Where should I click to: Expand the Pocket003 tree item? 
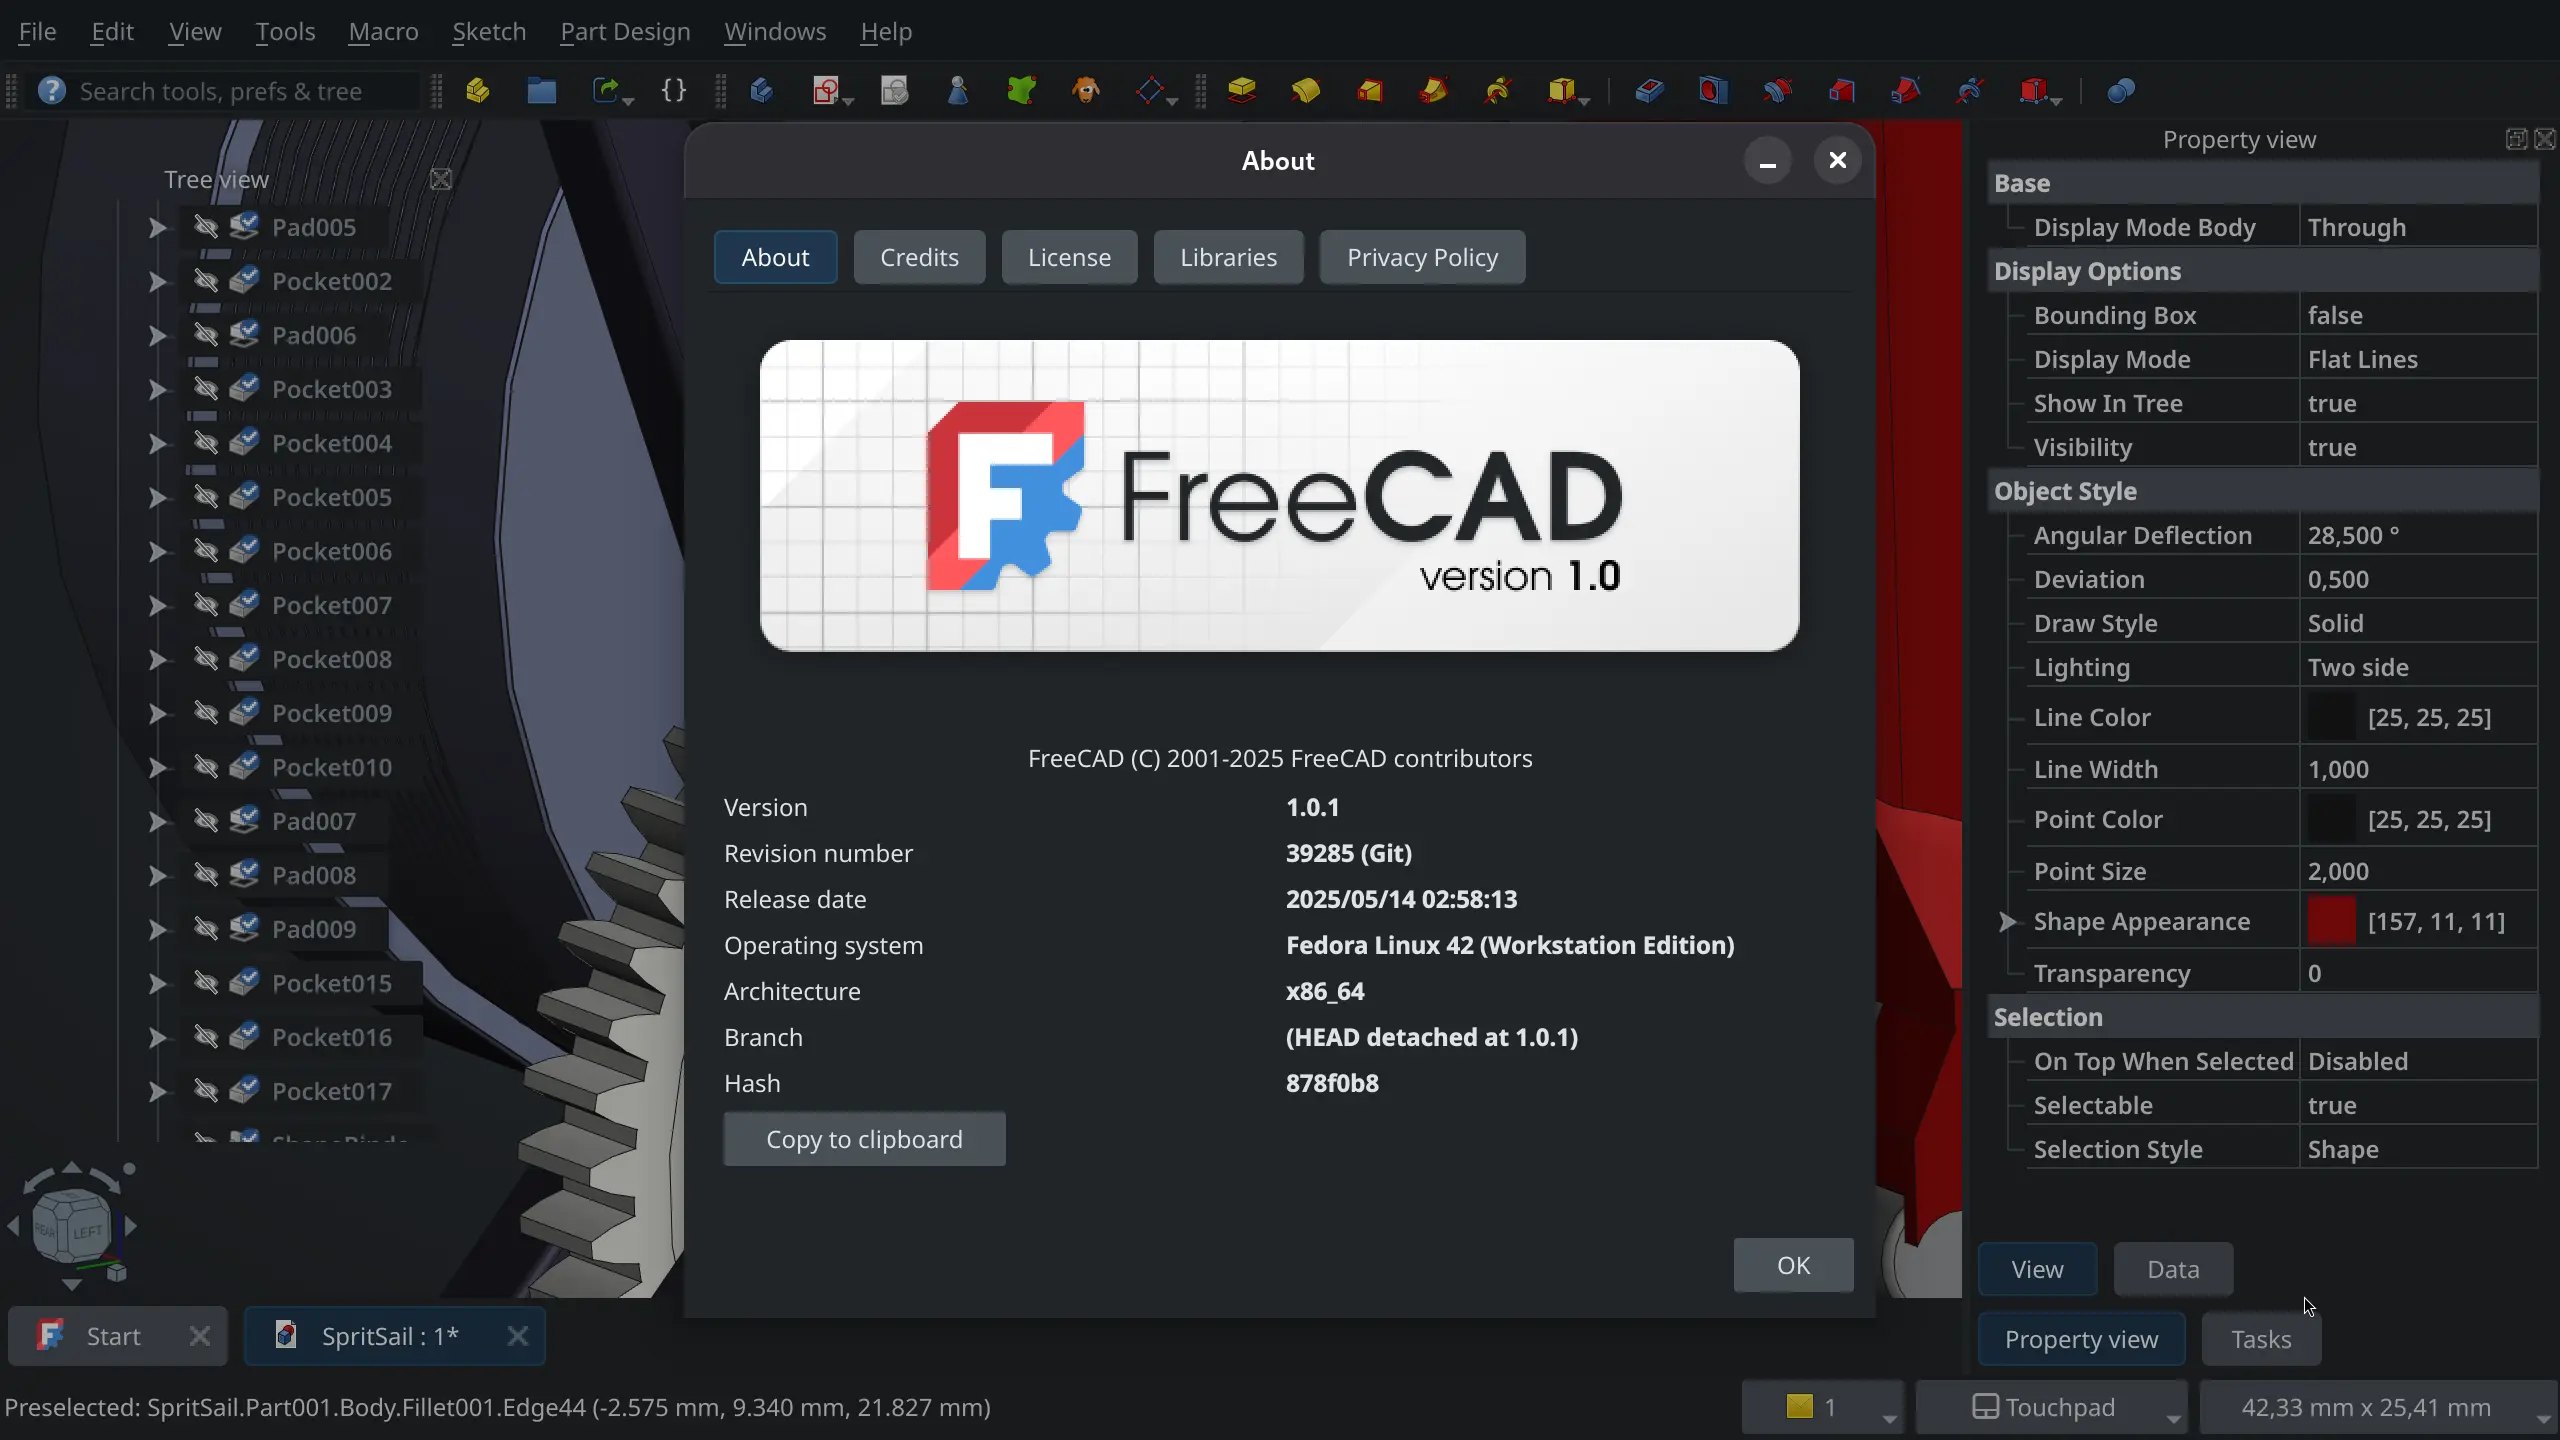click(x=157, y=389)
